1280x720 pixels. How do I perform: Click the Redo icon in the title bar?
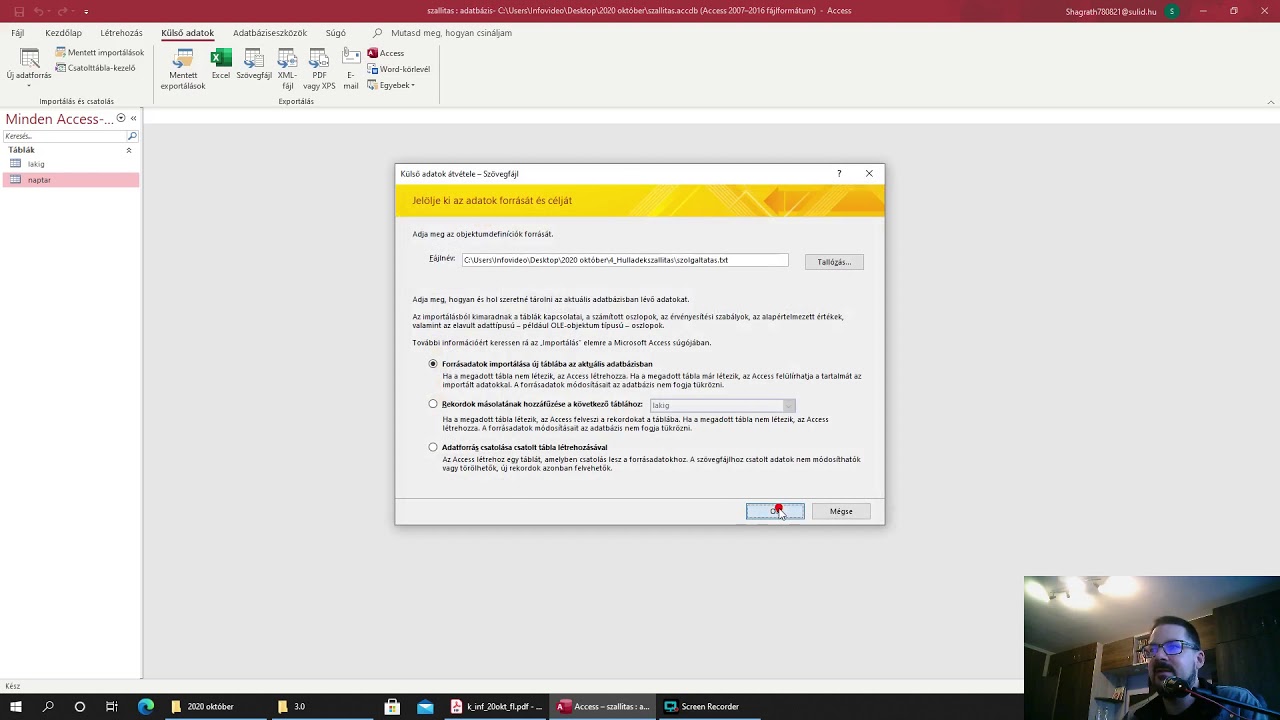[x=63, y=11]
